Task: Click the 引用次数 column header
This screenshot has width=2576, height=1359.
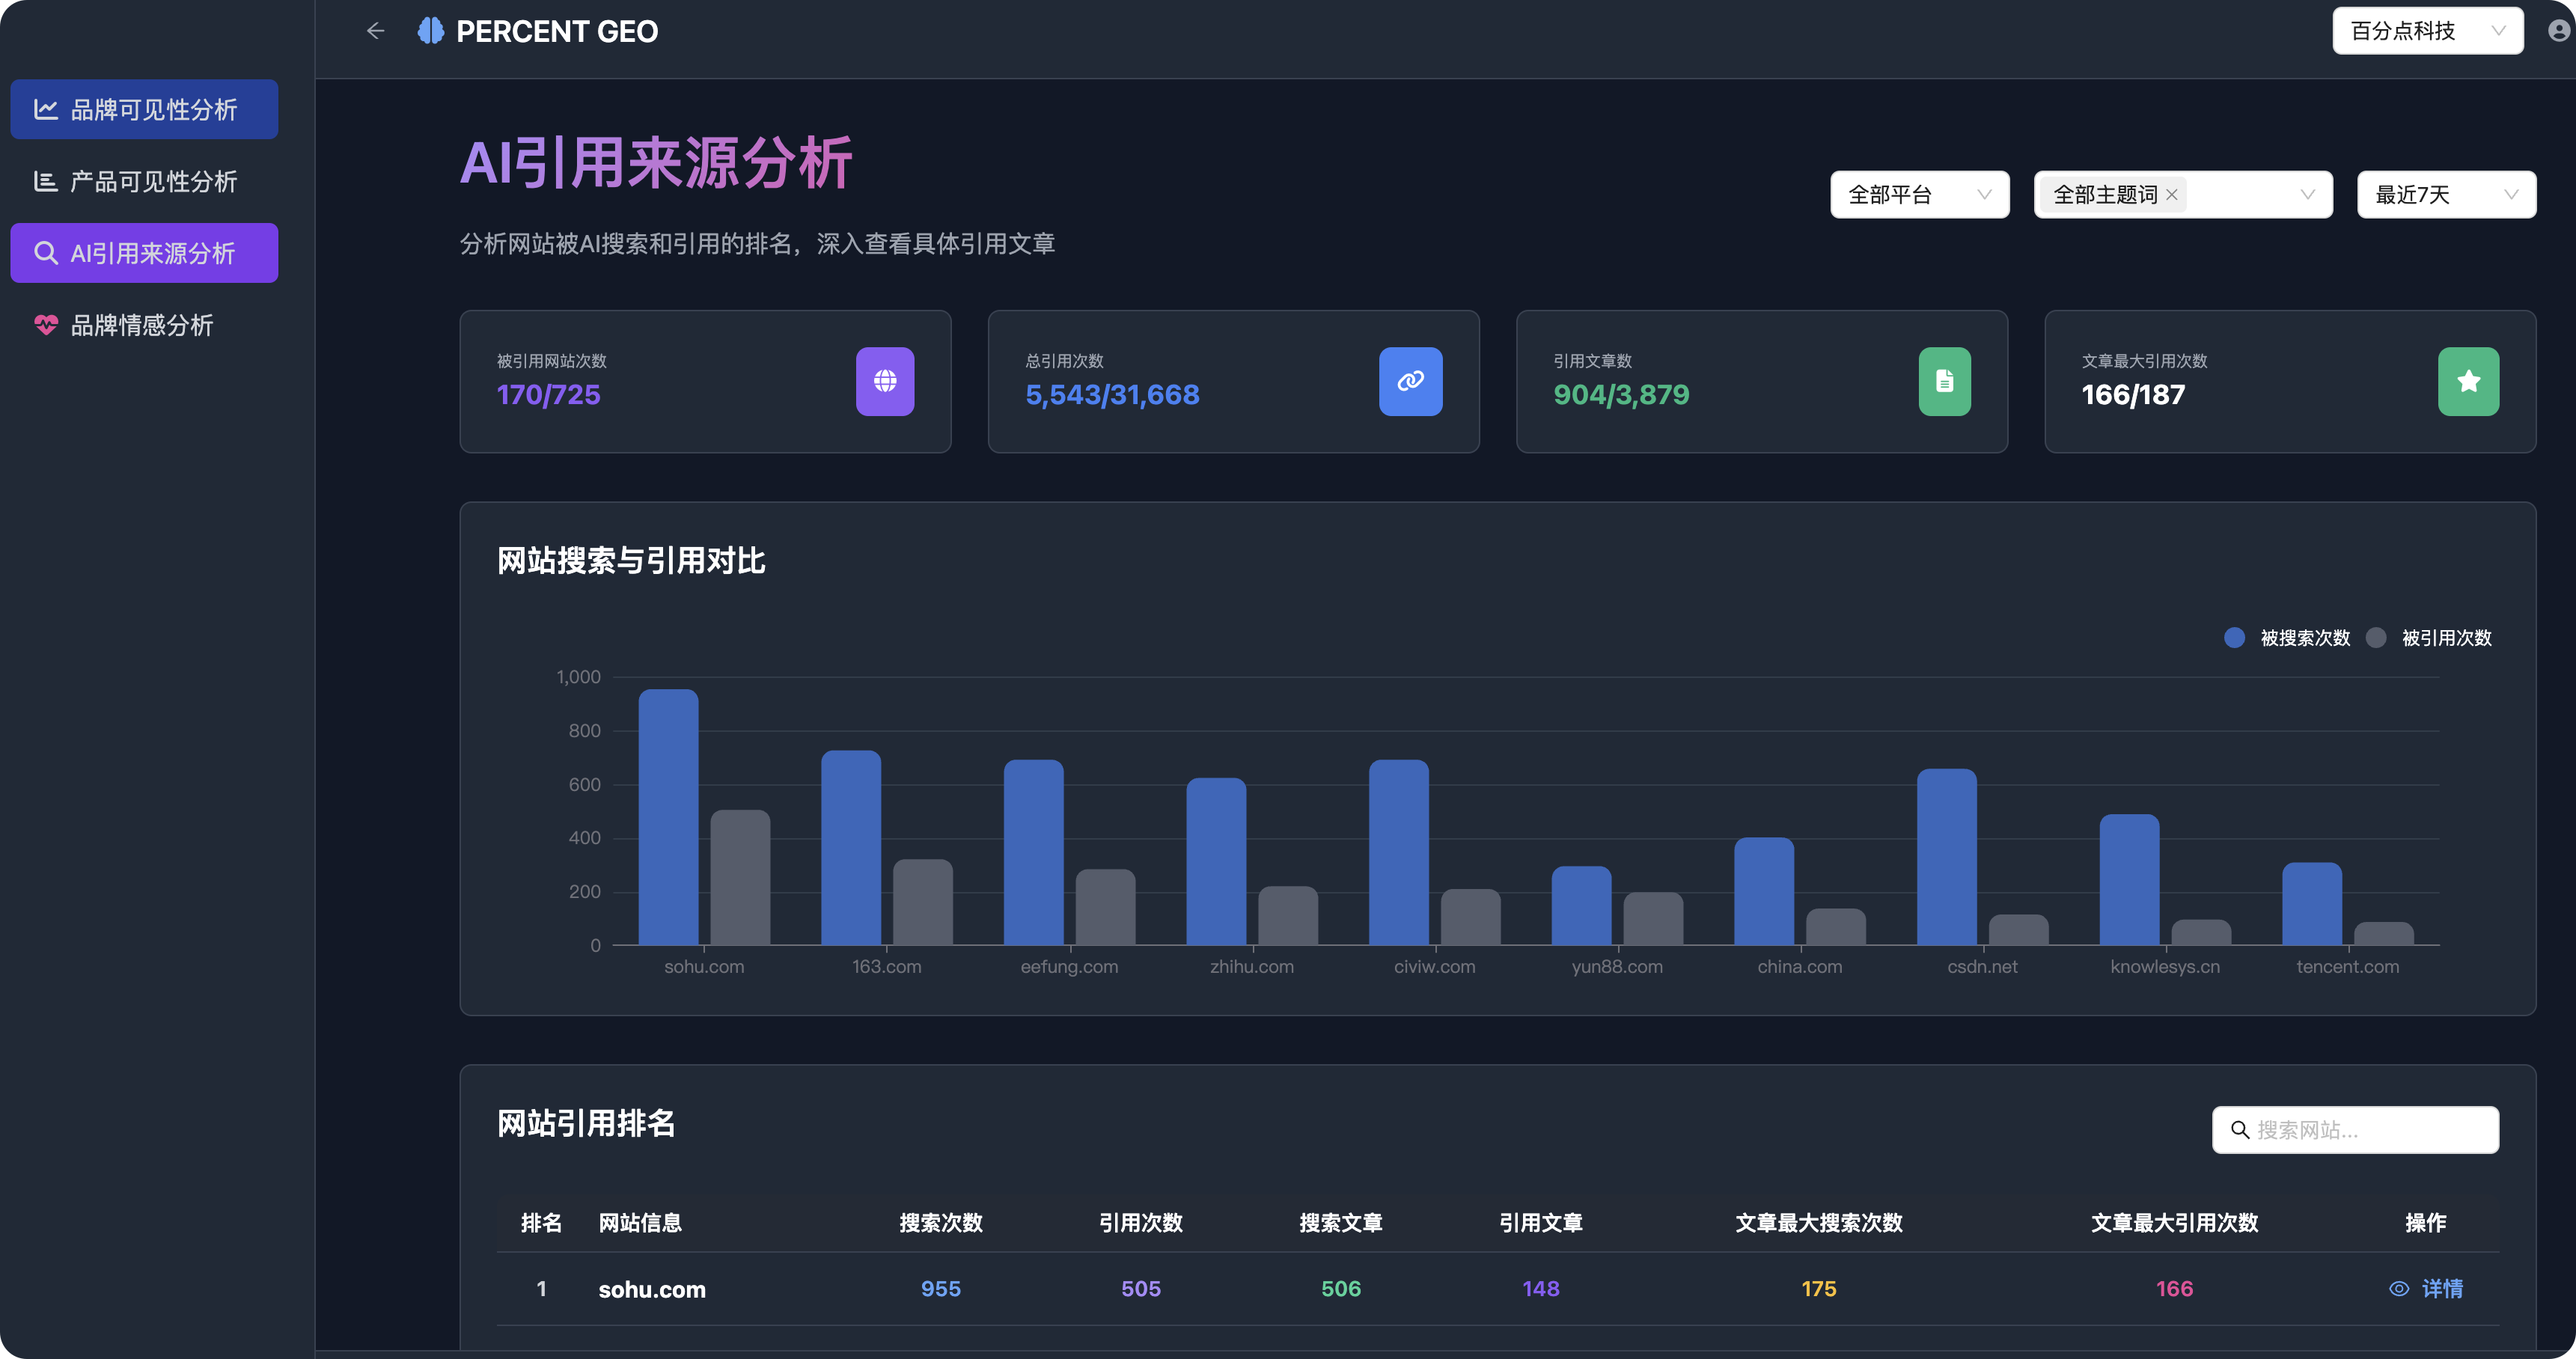Action: (x=1140, y=1223)
